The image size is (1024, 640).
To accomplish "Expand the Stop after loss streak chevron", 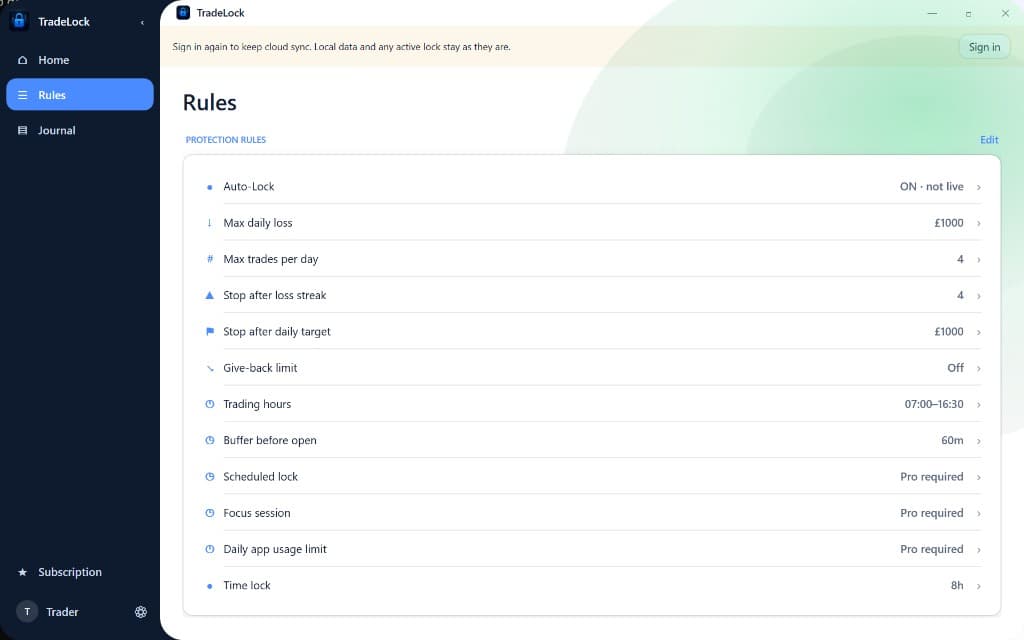I will 978,296.
